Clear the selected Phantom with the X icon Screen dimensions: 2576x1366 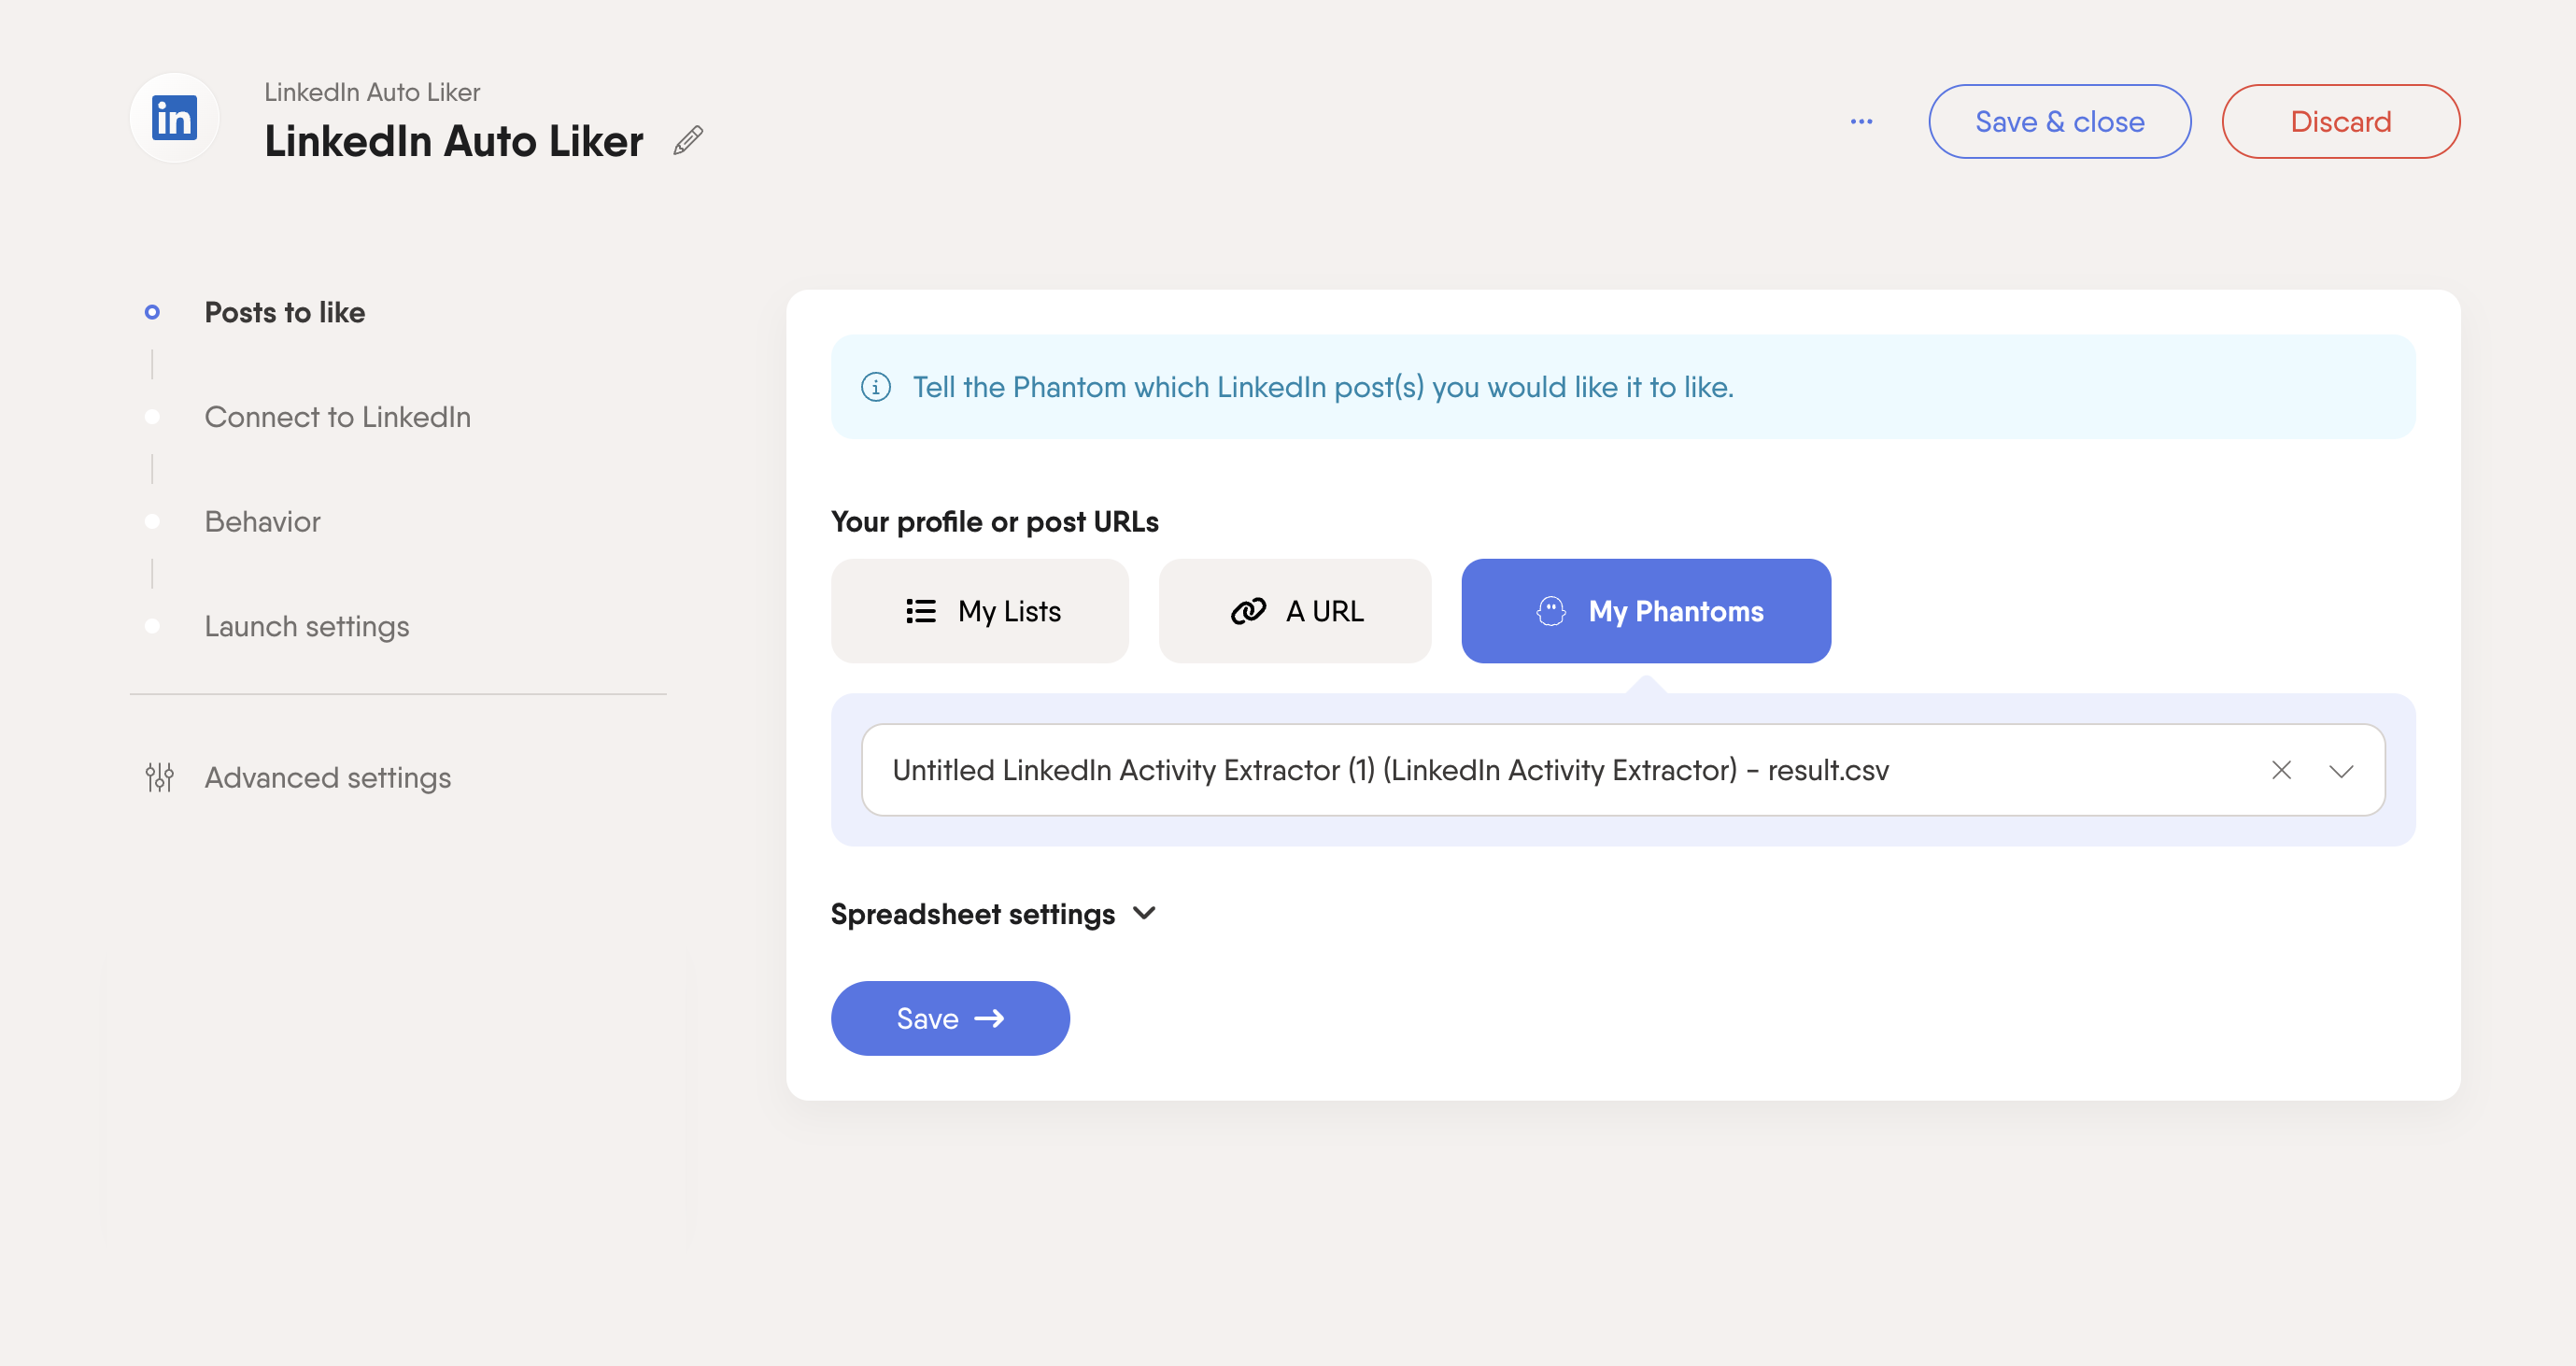click(2281, 770)
